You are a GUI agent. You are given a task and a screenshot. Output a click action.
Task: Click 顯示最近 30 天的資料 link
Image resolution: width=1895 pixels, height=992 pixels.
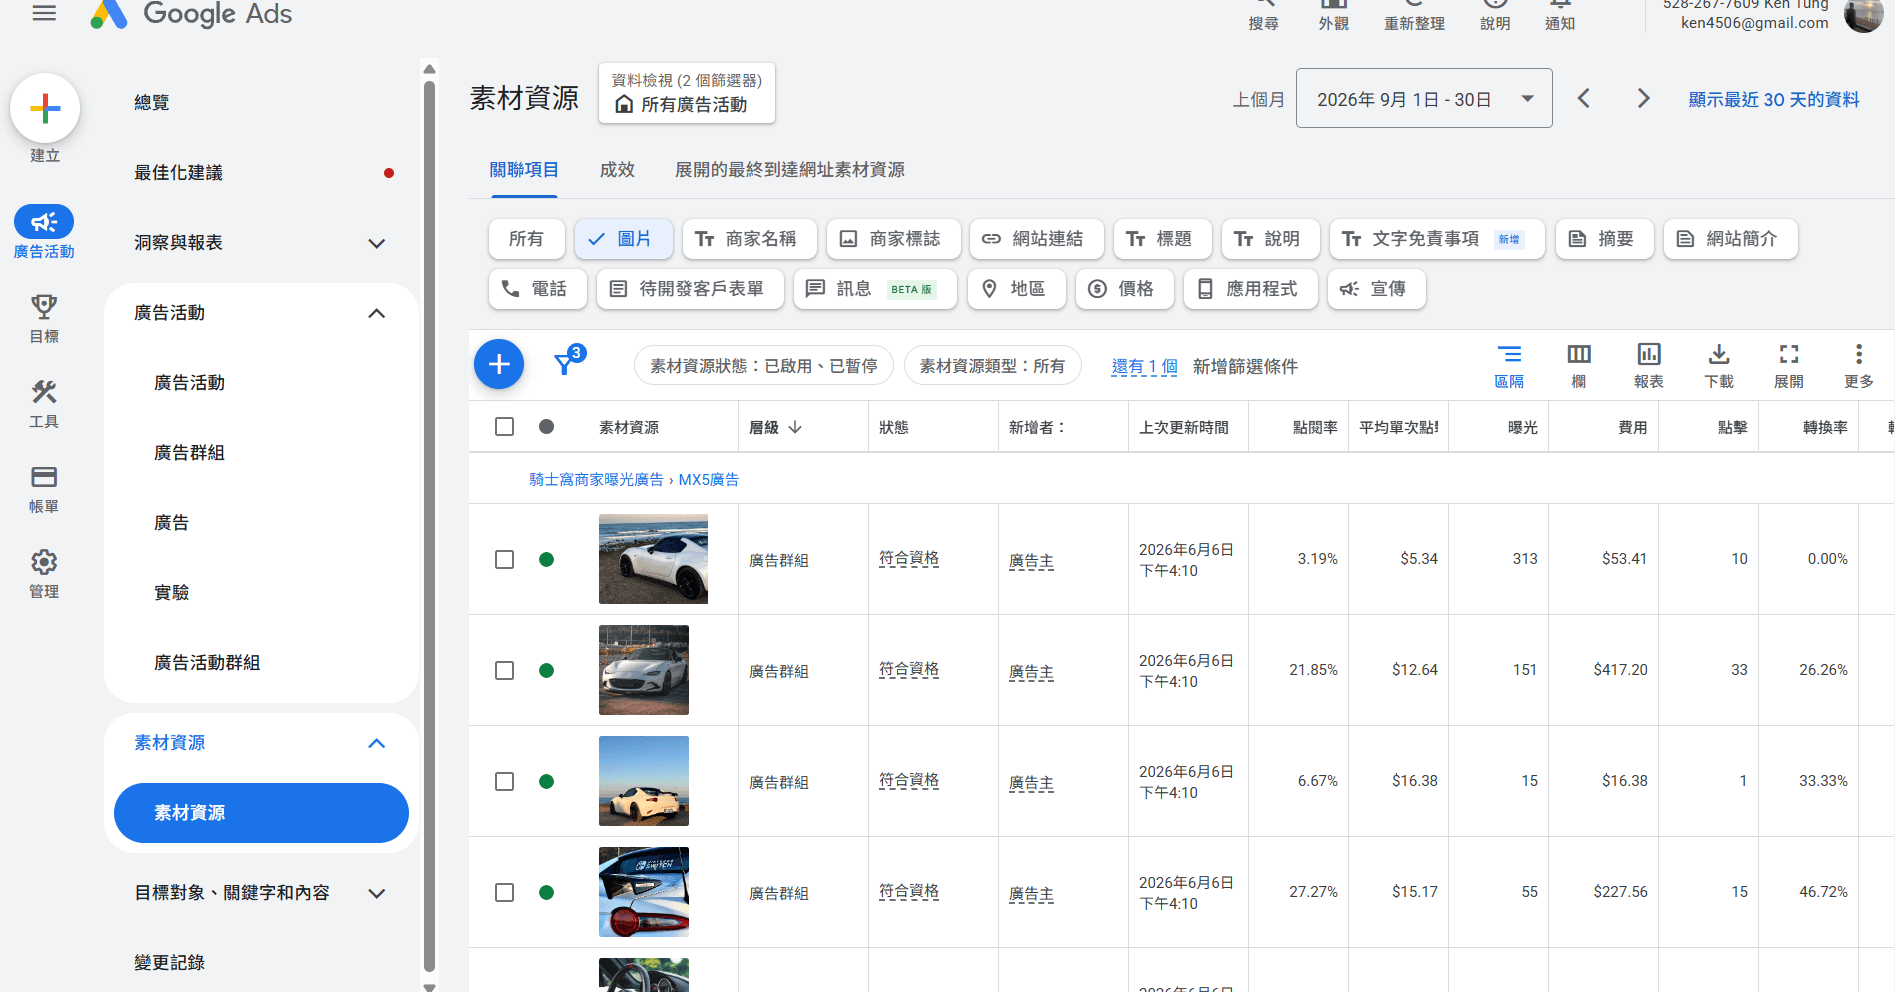(1774, 99)
